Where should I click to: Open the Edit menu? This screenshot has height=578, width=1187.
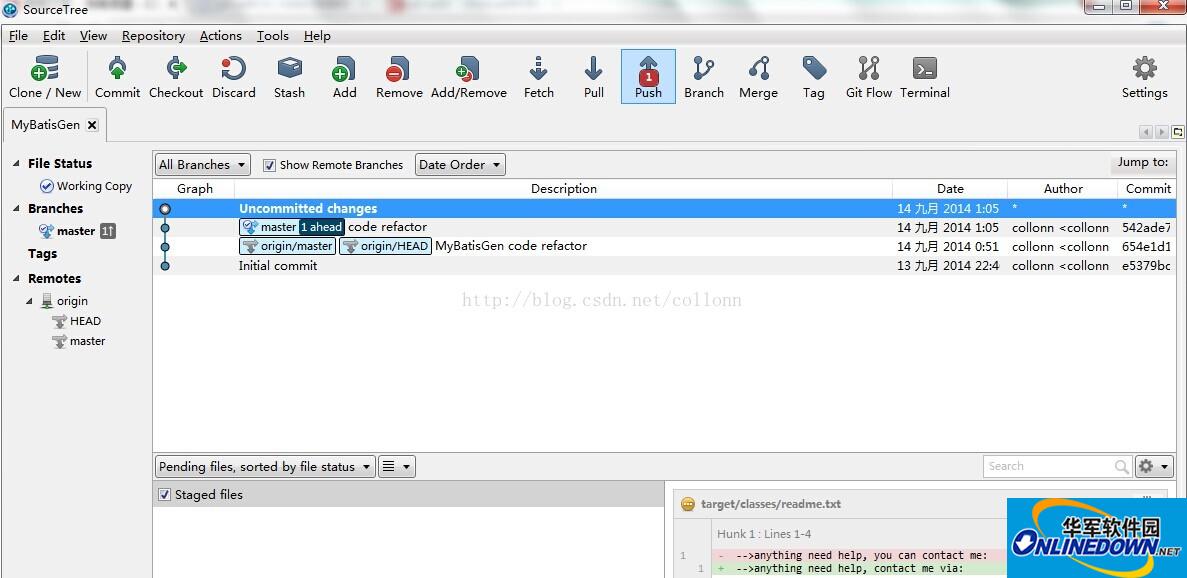pos(54,36)
